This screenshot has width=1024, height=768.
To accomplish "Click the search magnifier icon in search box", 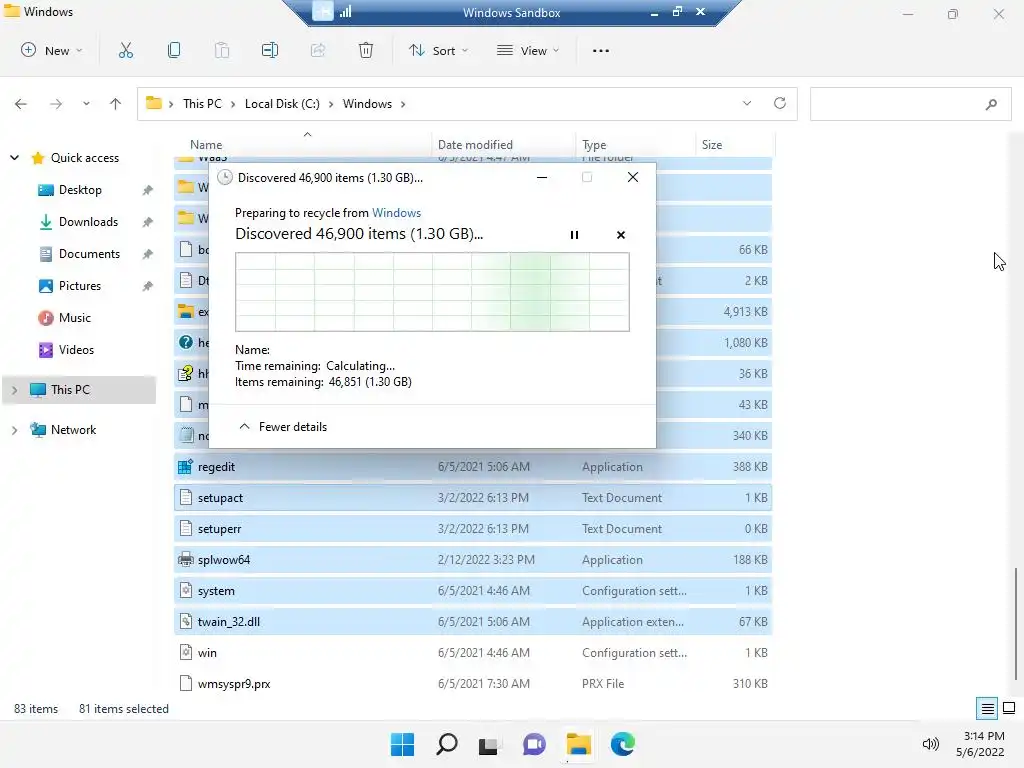I will click(x=991, y=104).
